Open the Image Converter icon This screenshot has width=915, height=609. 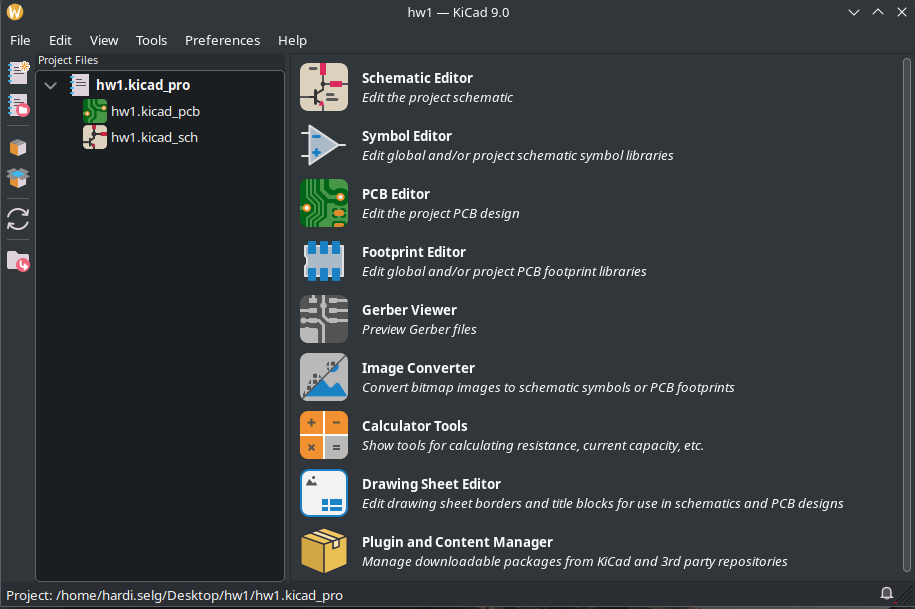click(x=324, y=377)
